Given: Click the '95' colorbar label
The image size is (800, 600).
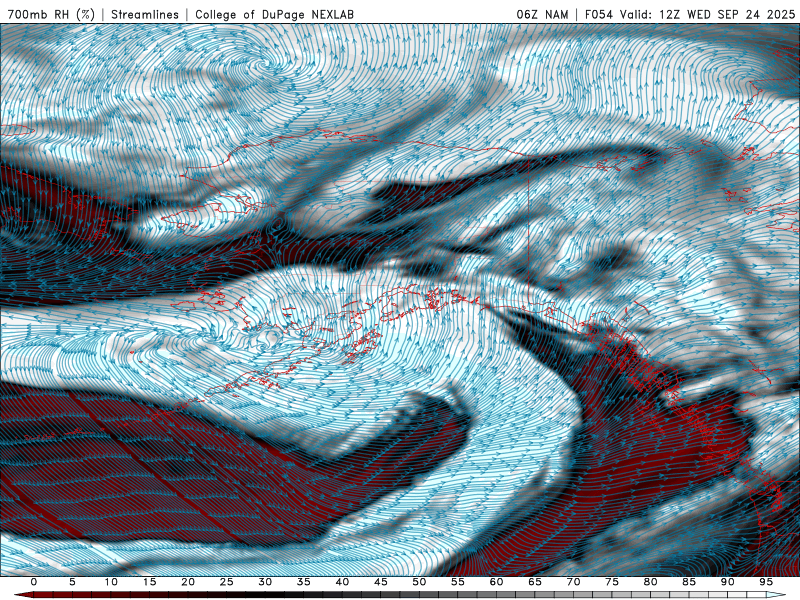Looking at the screenshot, I should click(x=766, y=582).
